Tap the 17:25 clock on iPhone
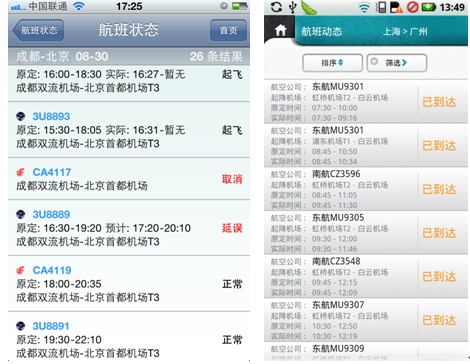The width and height of the screenshot is (470, 364). pyautogui.click(x=129, y=6)
